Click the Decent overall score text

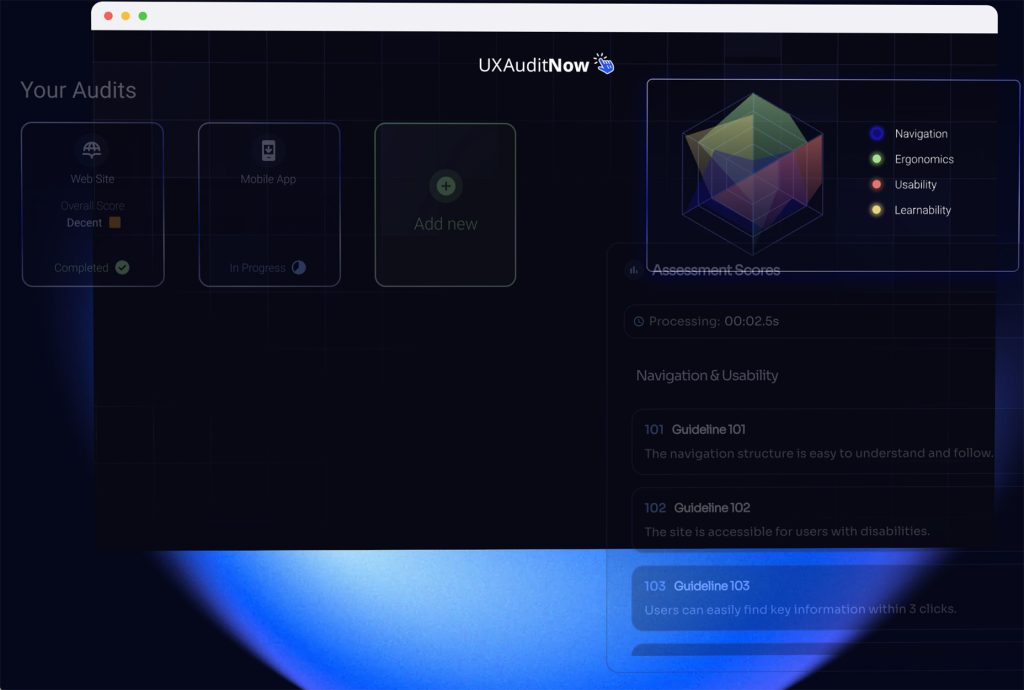(84, 223)
